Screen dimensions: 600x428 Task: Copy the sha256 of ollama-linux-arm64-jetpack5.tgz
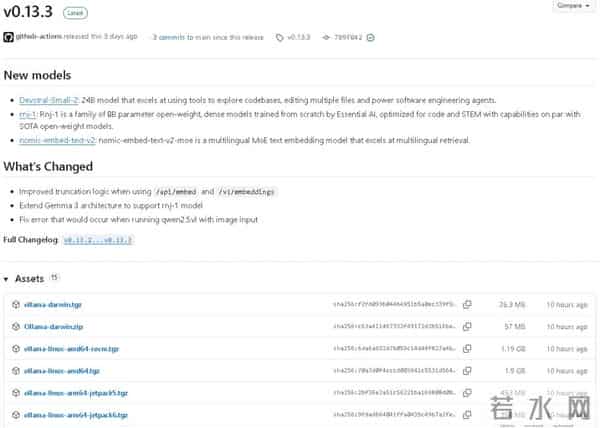467,393
